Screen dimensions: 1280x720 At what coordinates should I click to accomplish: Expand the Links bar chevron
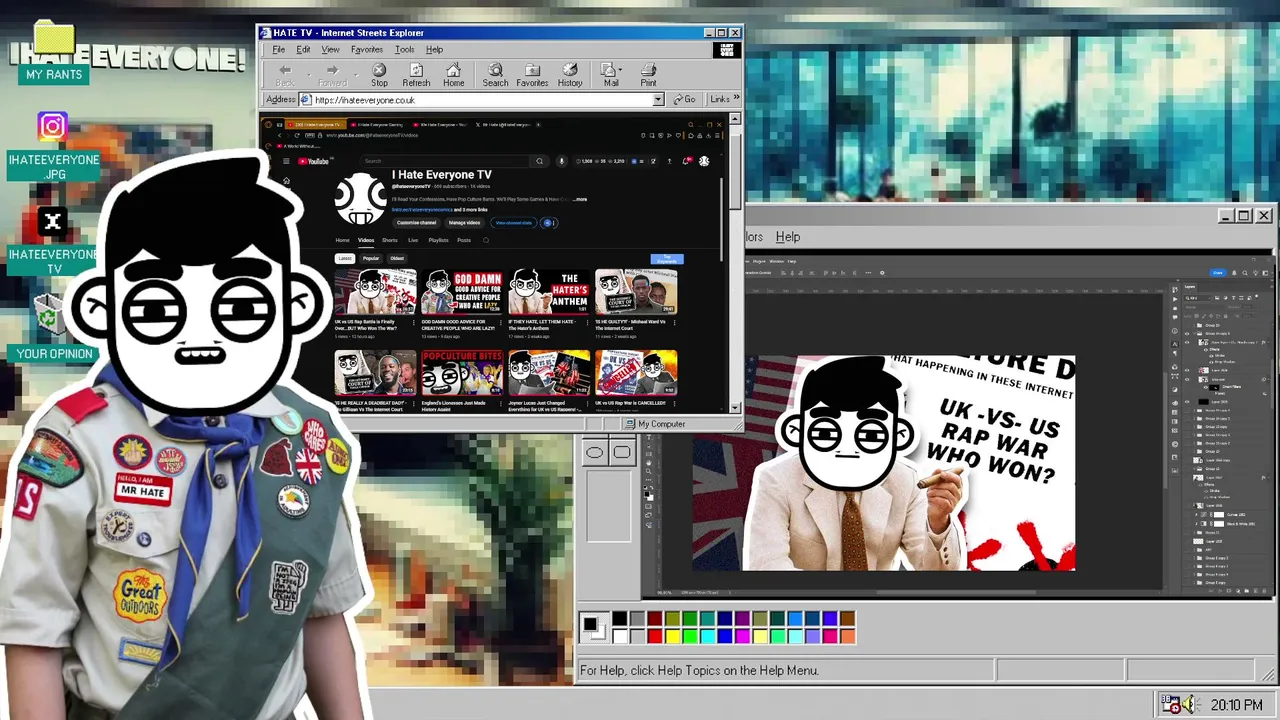[x=737, y=99]
